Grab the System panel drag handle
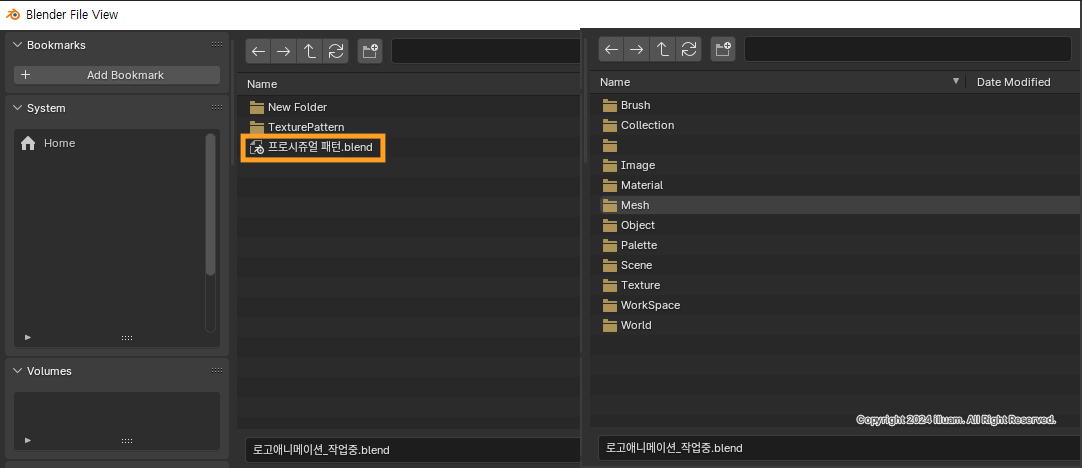1082x468 pixels. (x=217, y=108)
